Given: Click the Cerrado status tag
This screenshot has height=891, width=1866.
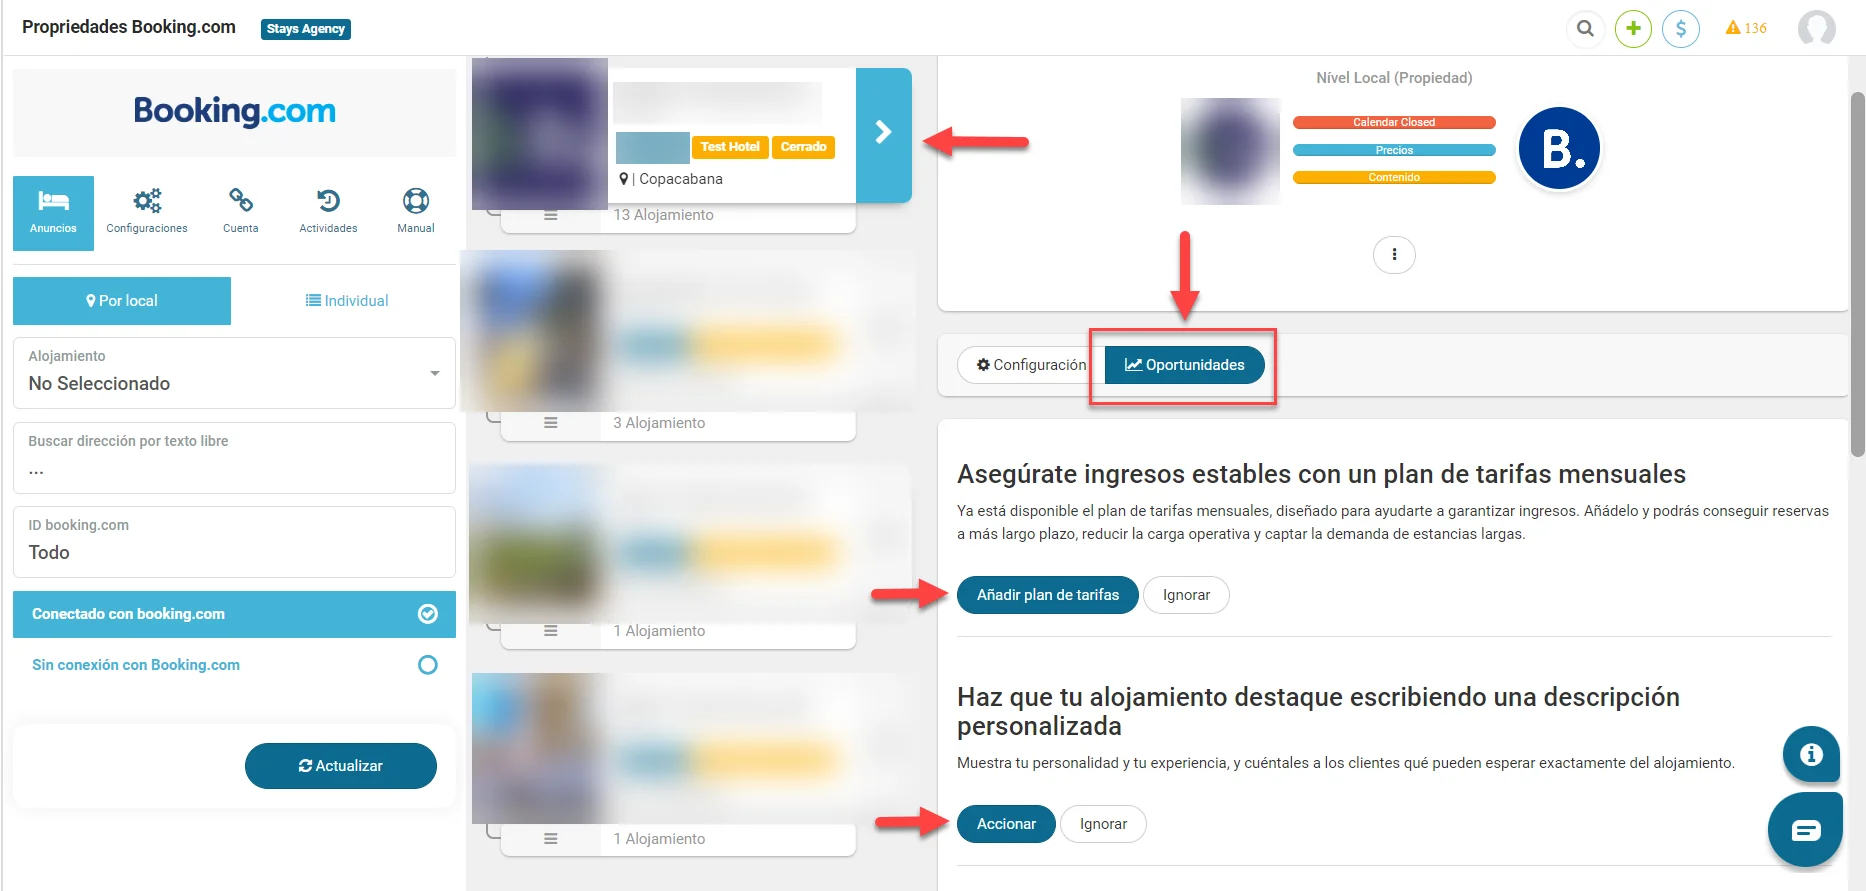Looking at the screenshot, I should click(803, 147).
